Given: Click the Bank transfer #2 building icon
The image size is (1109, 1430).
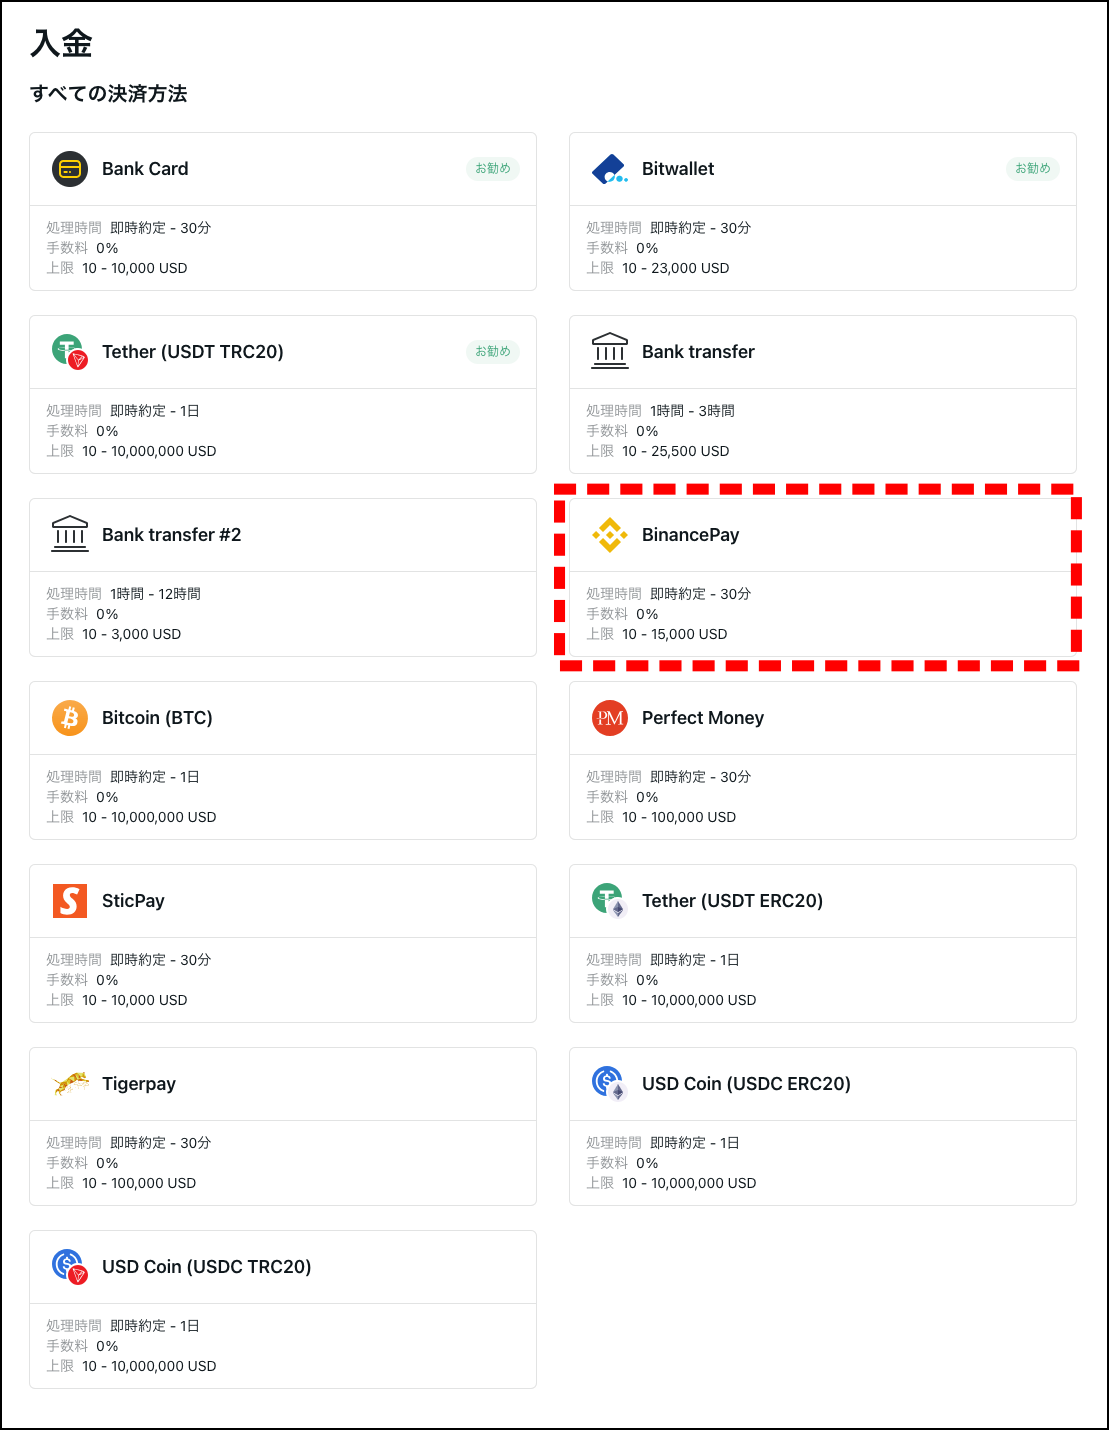Looking at the screenshot, I should [70, 535].
